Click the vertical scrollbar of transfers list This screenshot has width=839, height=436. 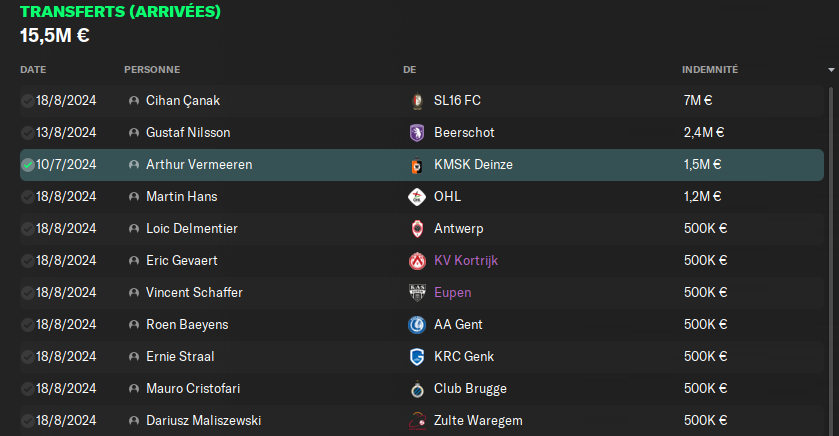tap(831, 261)
